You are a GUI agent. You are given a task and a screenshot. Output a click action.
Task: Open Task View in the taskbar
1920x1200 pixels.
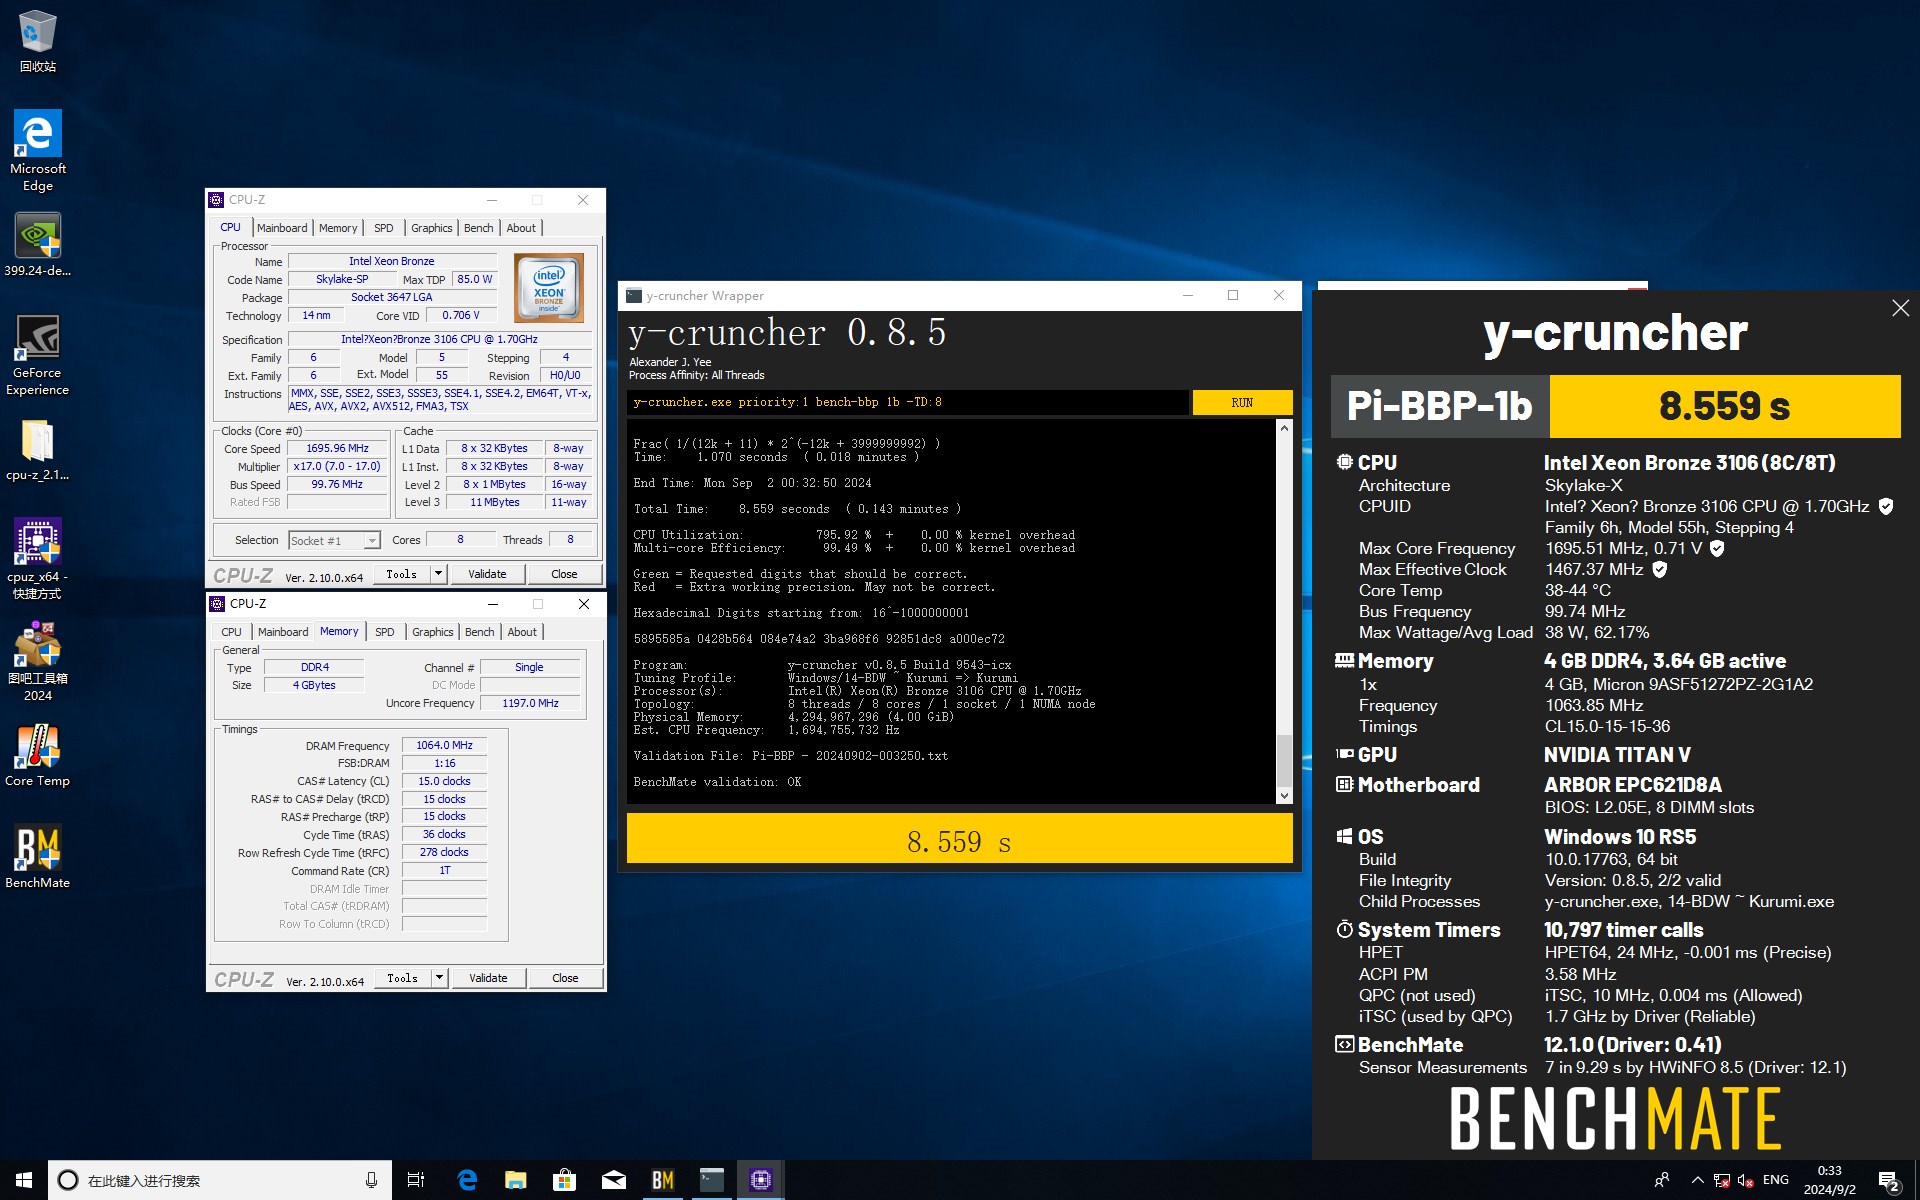[416, 1180]
